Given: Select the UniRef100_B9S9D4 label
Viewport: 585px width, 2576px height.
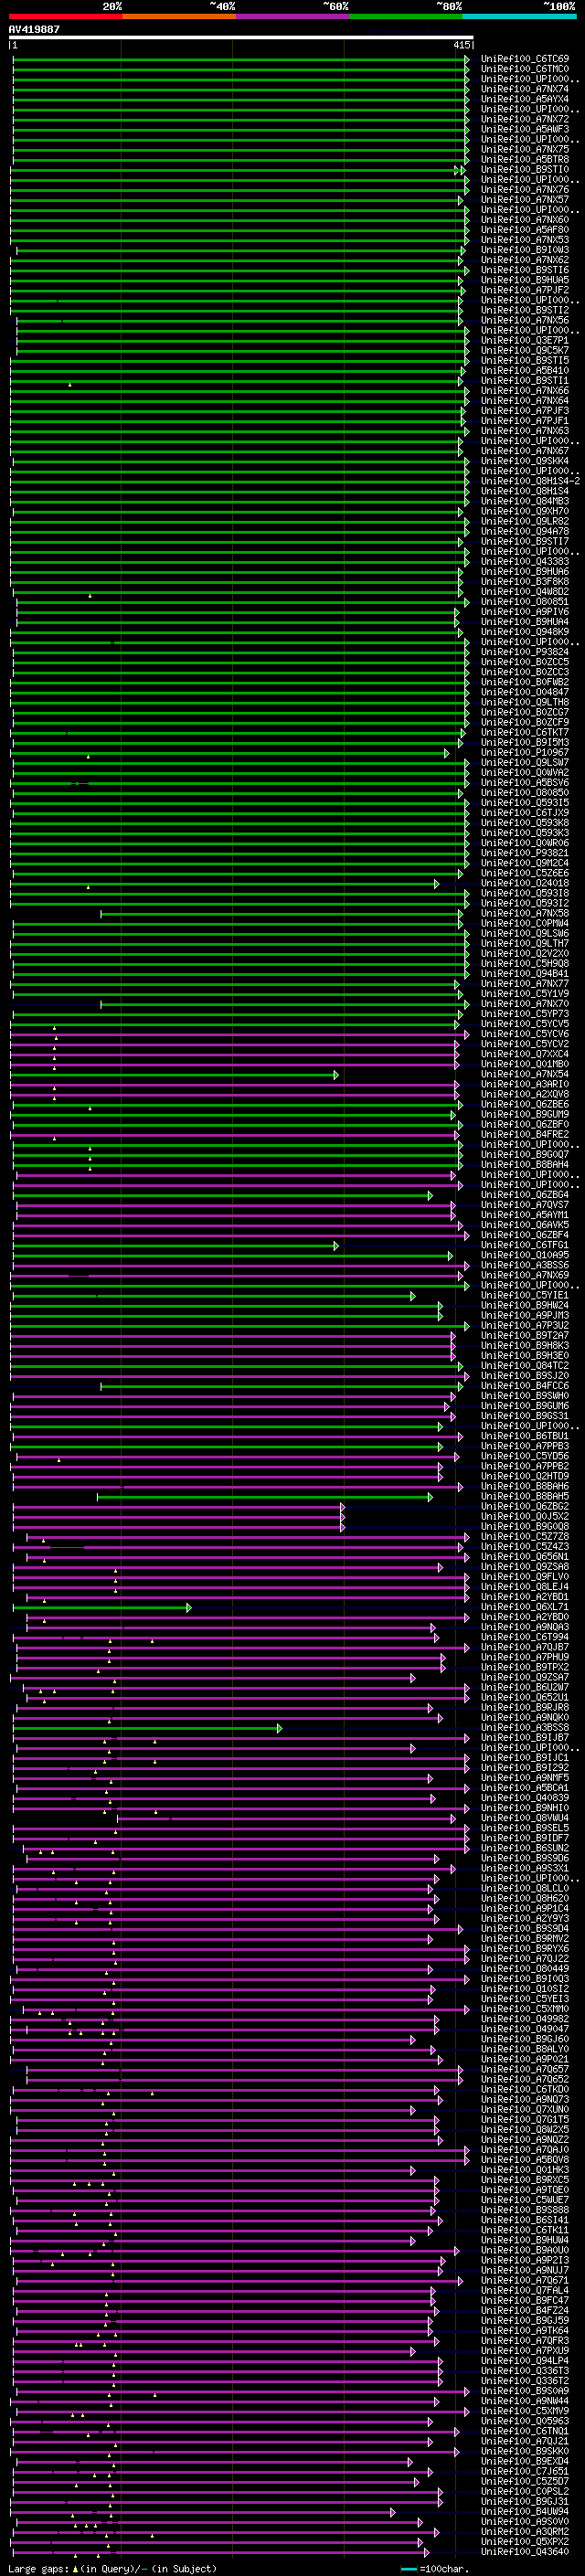Looking at the screenshot, I should coord(525,1929).
